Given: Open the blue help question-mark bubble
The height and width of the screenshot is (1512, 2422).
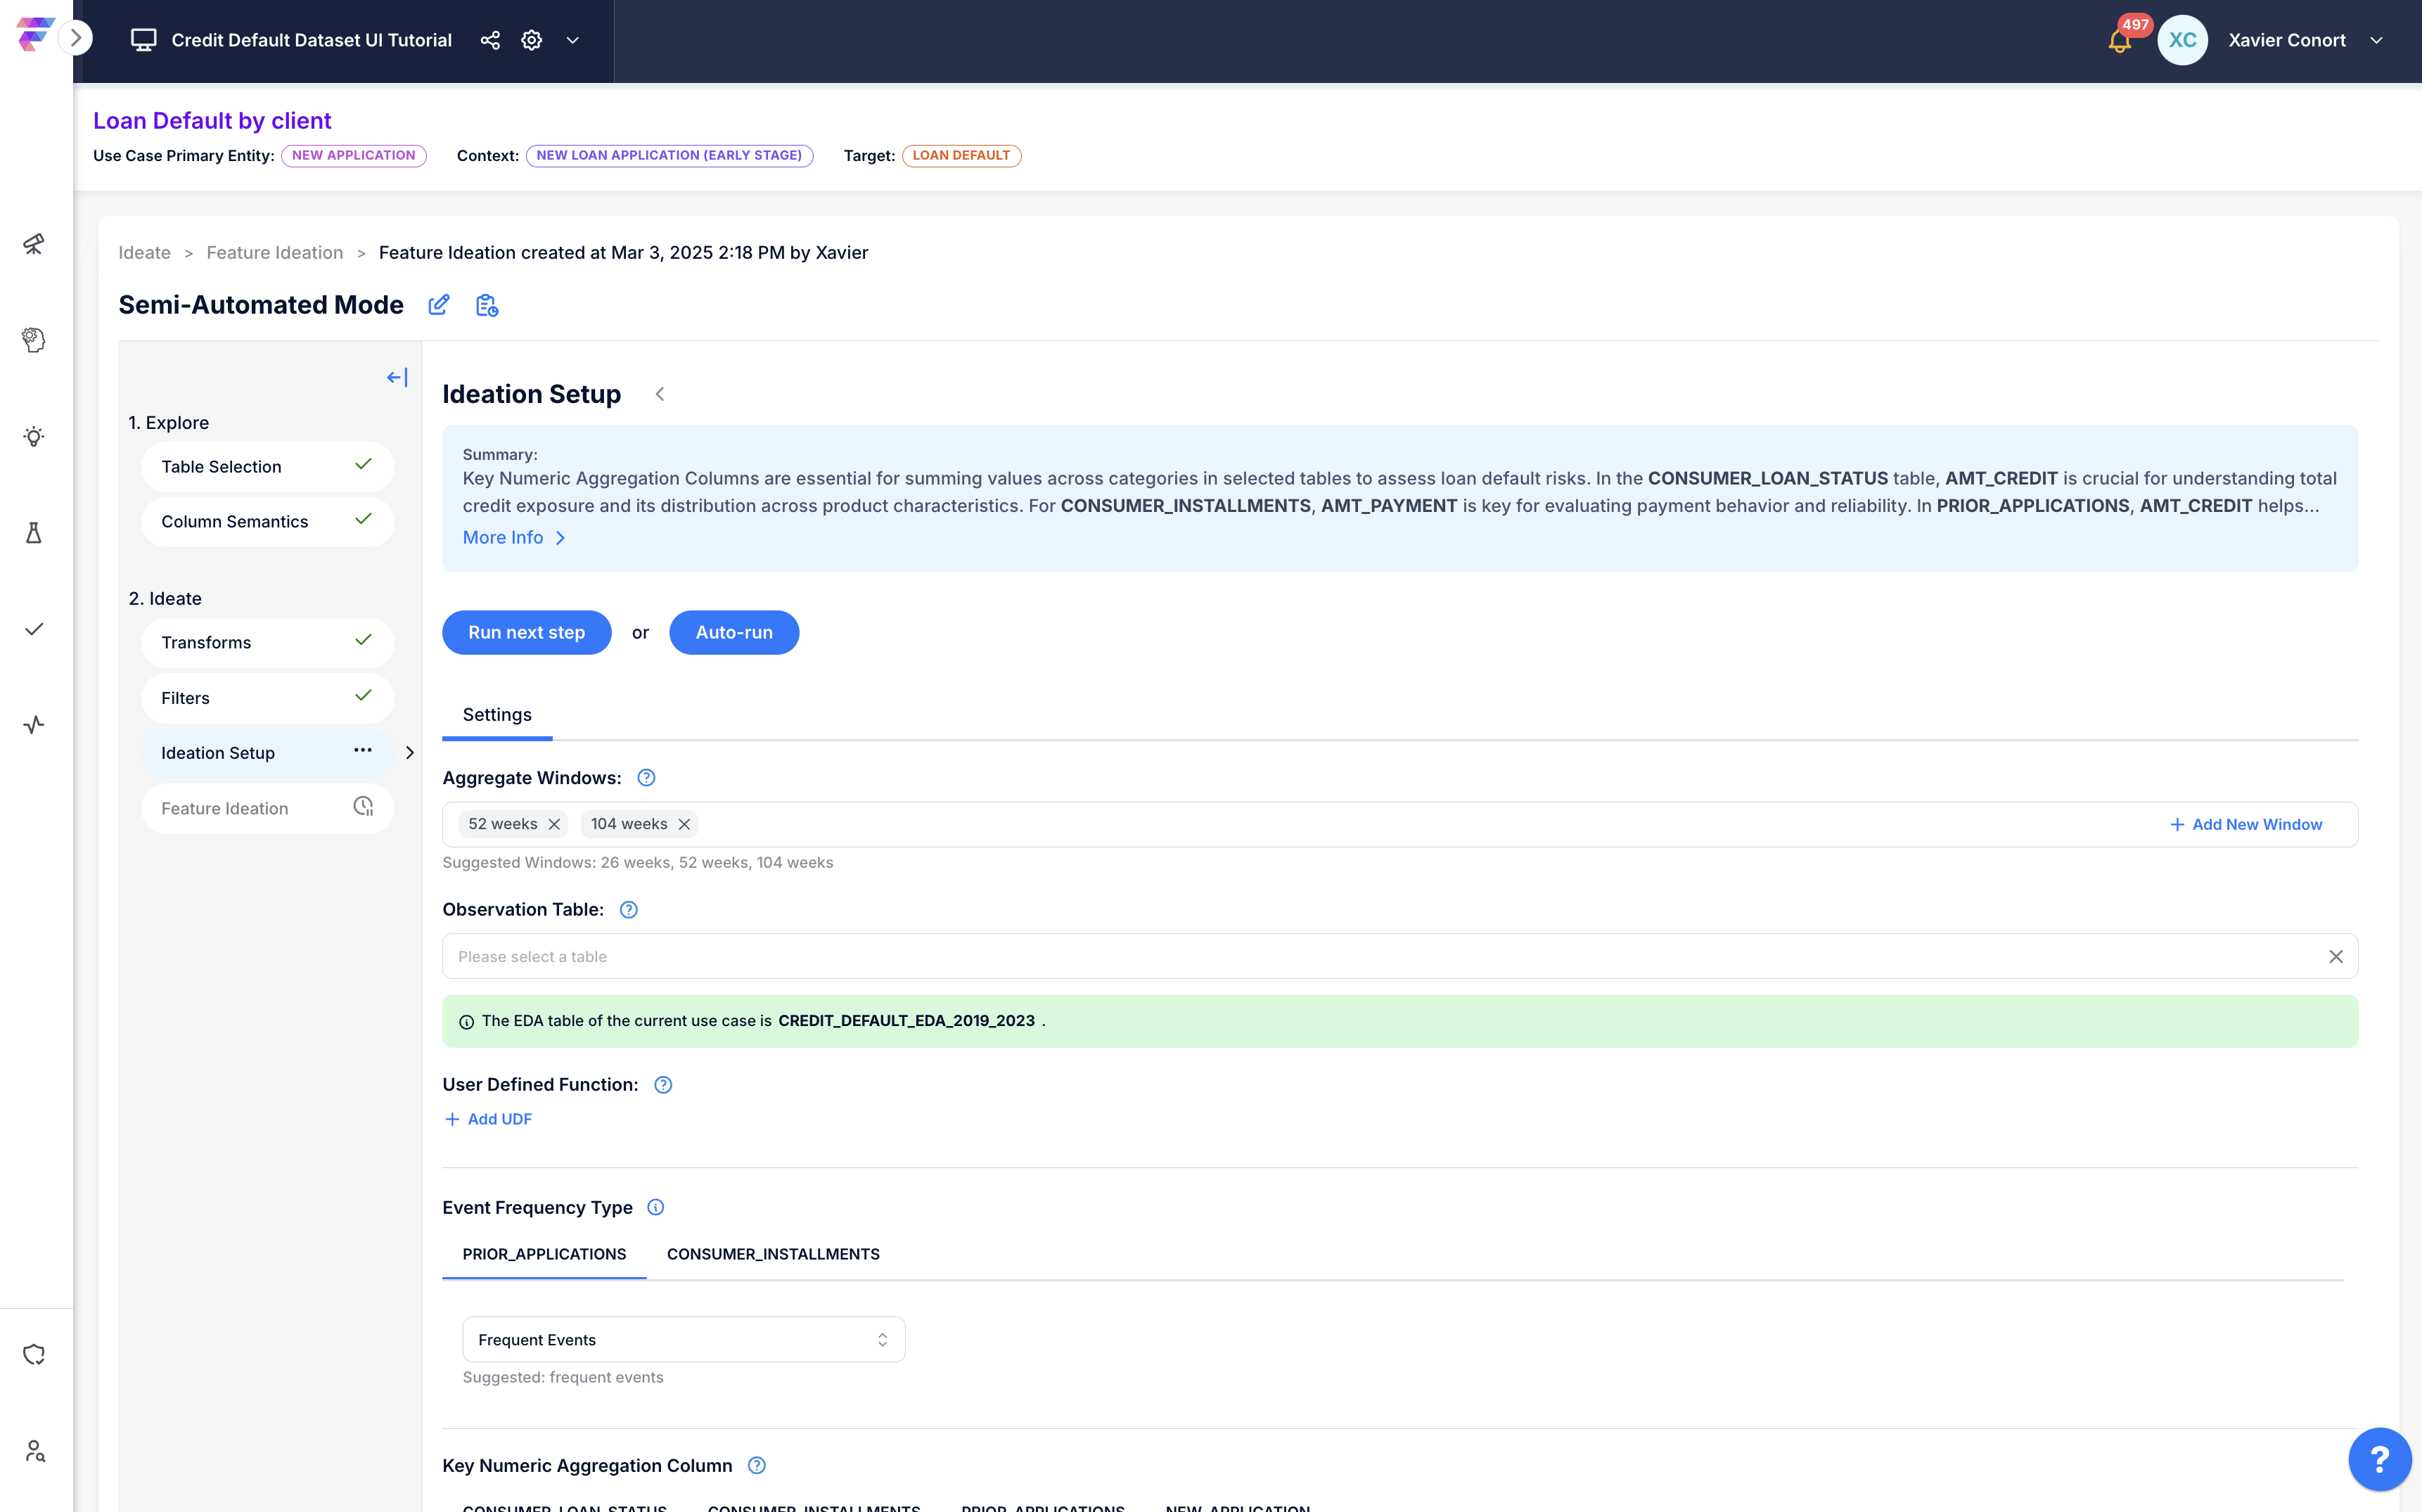Looking at the screenshot, I should (2379, 1459).
